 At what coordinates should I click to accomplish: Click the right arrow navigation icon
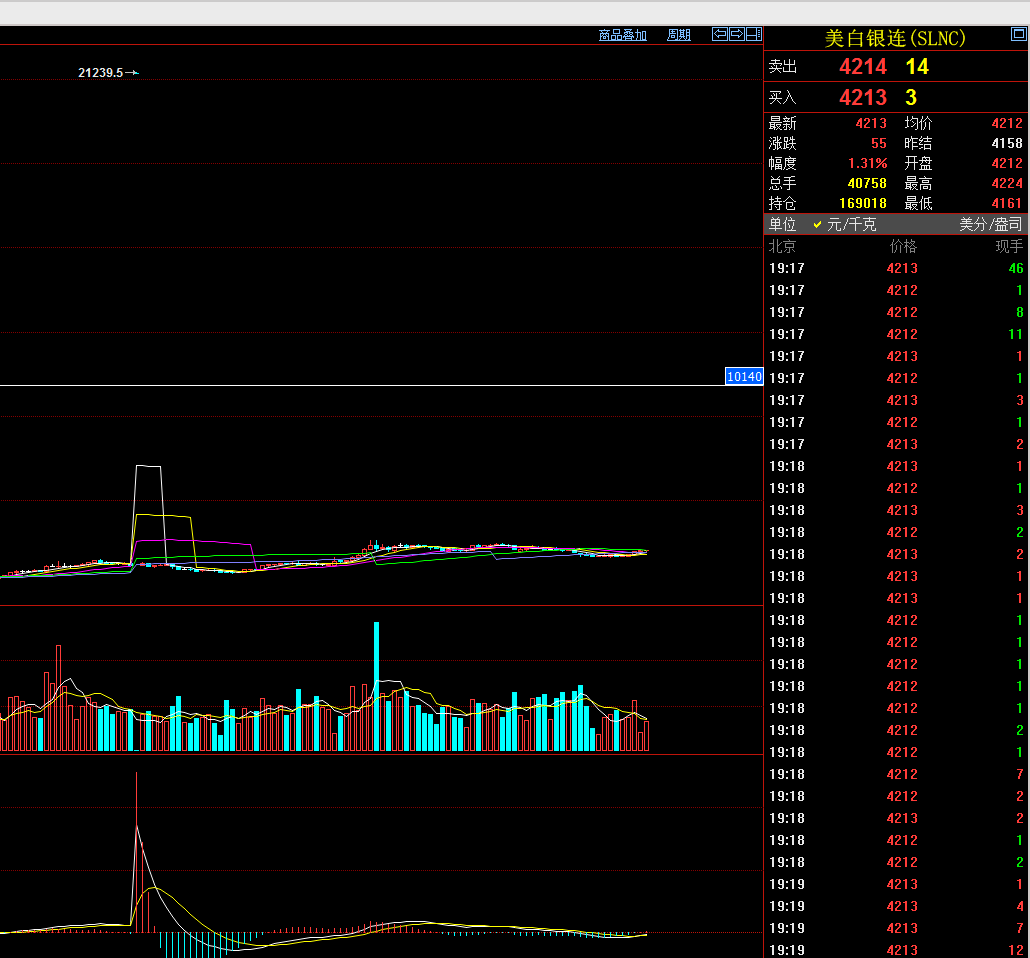(736, 34)
